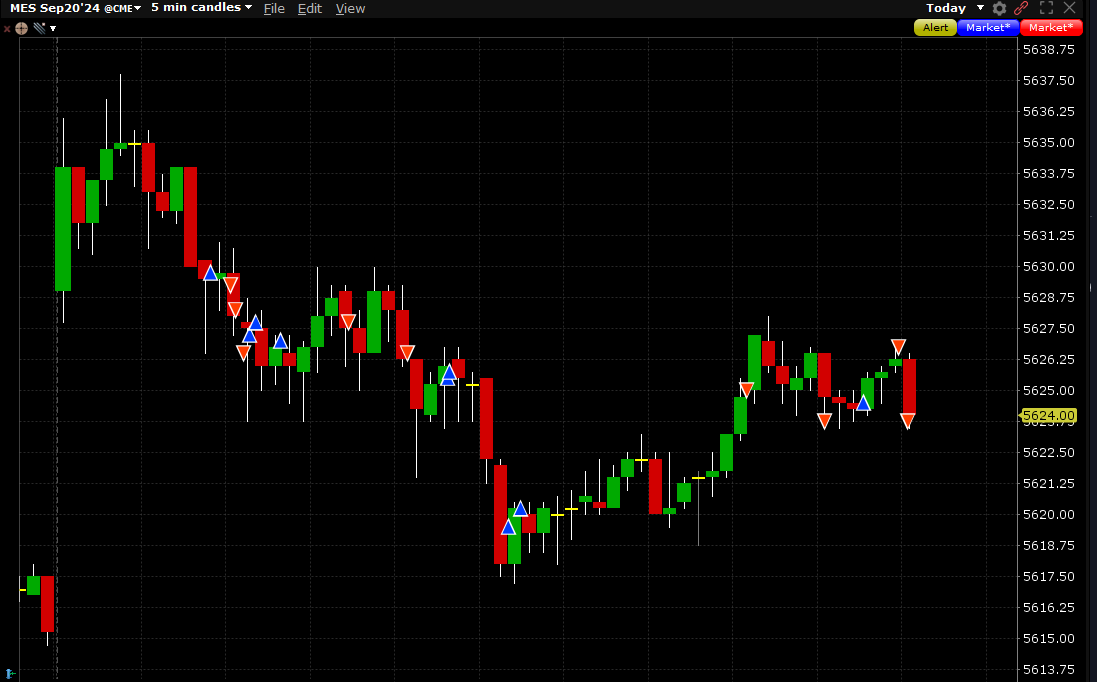Click the trendline drawing tool icon
The height and width of the screenshot is (682, 1097).
coord(39,28)
